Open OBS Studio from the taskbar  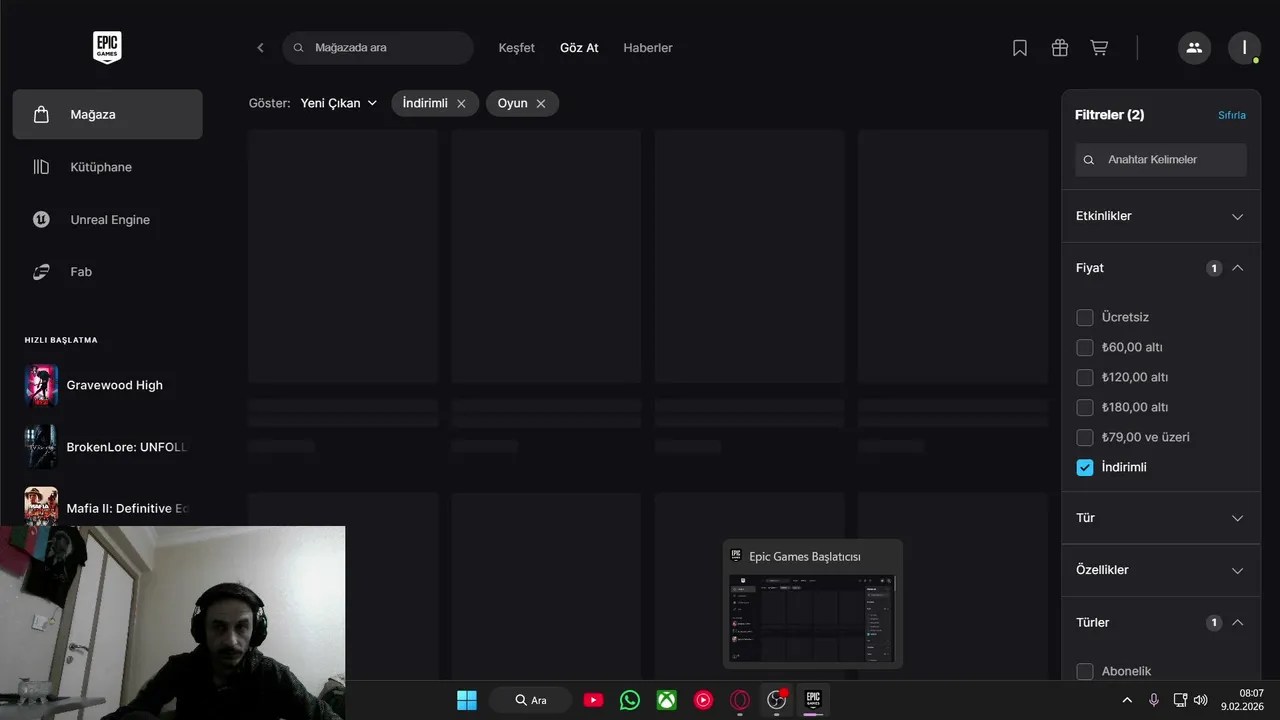777,700
